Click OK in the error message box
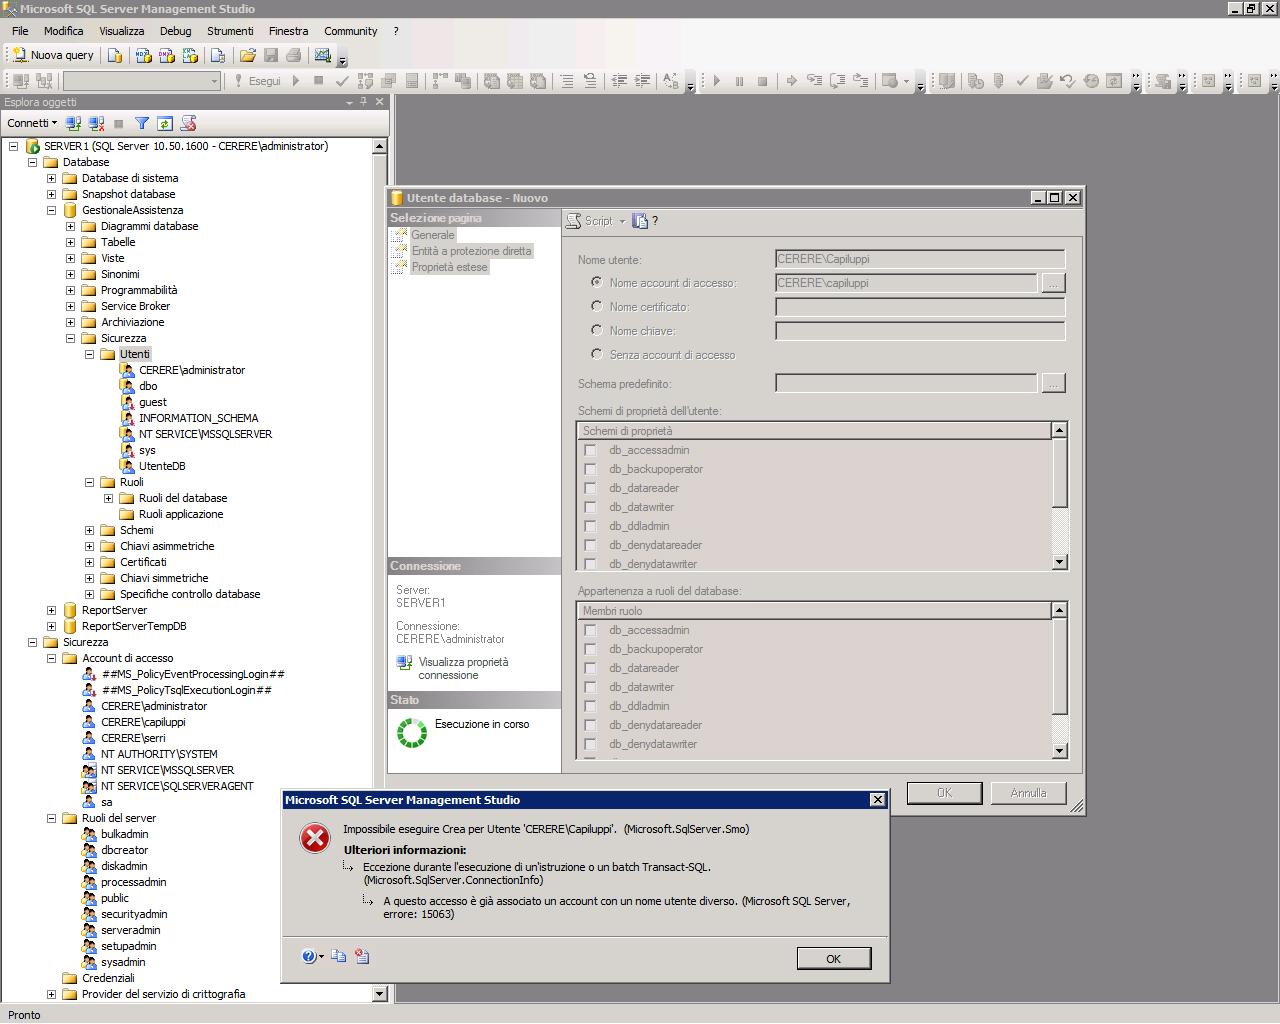Screen dimensions: 1280x1024 point(833,958)
